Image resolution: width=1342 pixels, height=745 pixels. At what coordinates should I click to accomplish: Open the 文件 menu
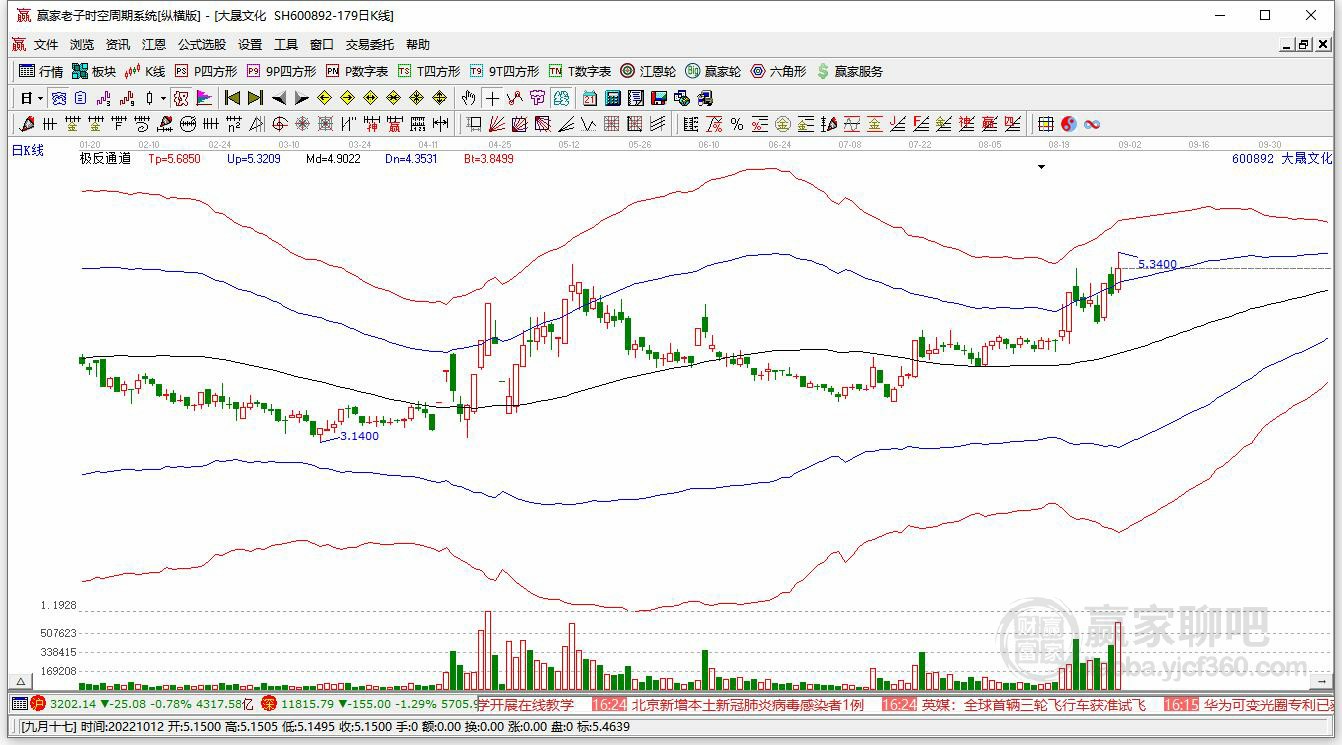[x=46, y=45]
